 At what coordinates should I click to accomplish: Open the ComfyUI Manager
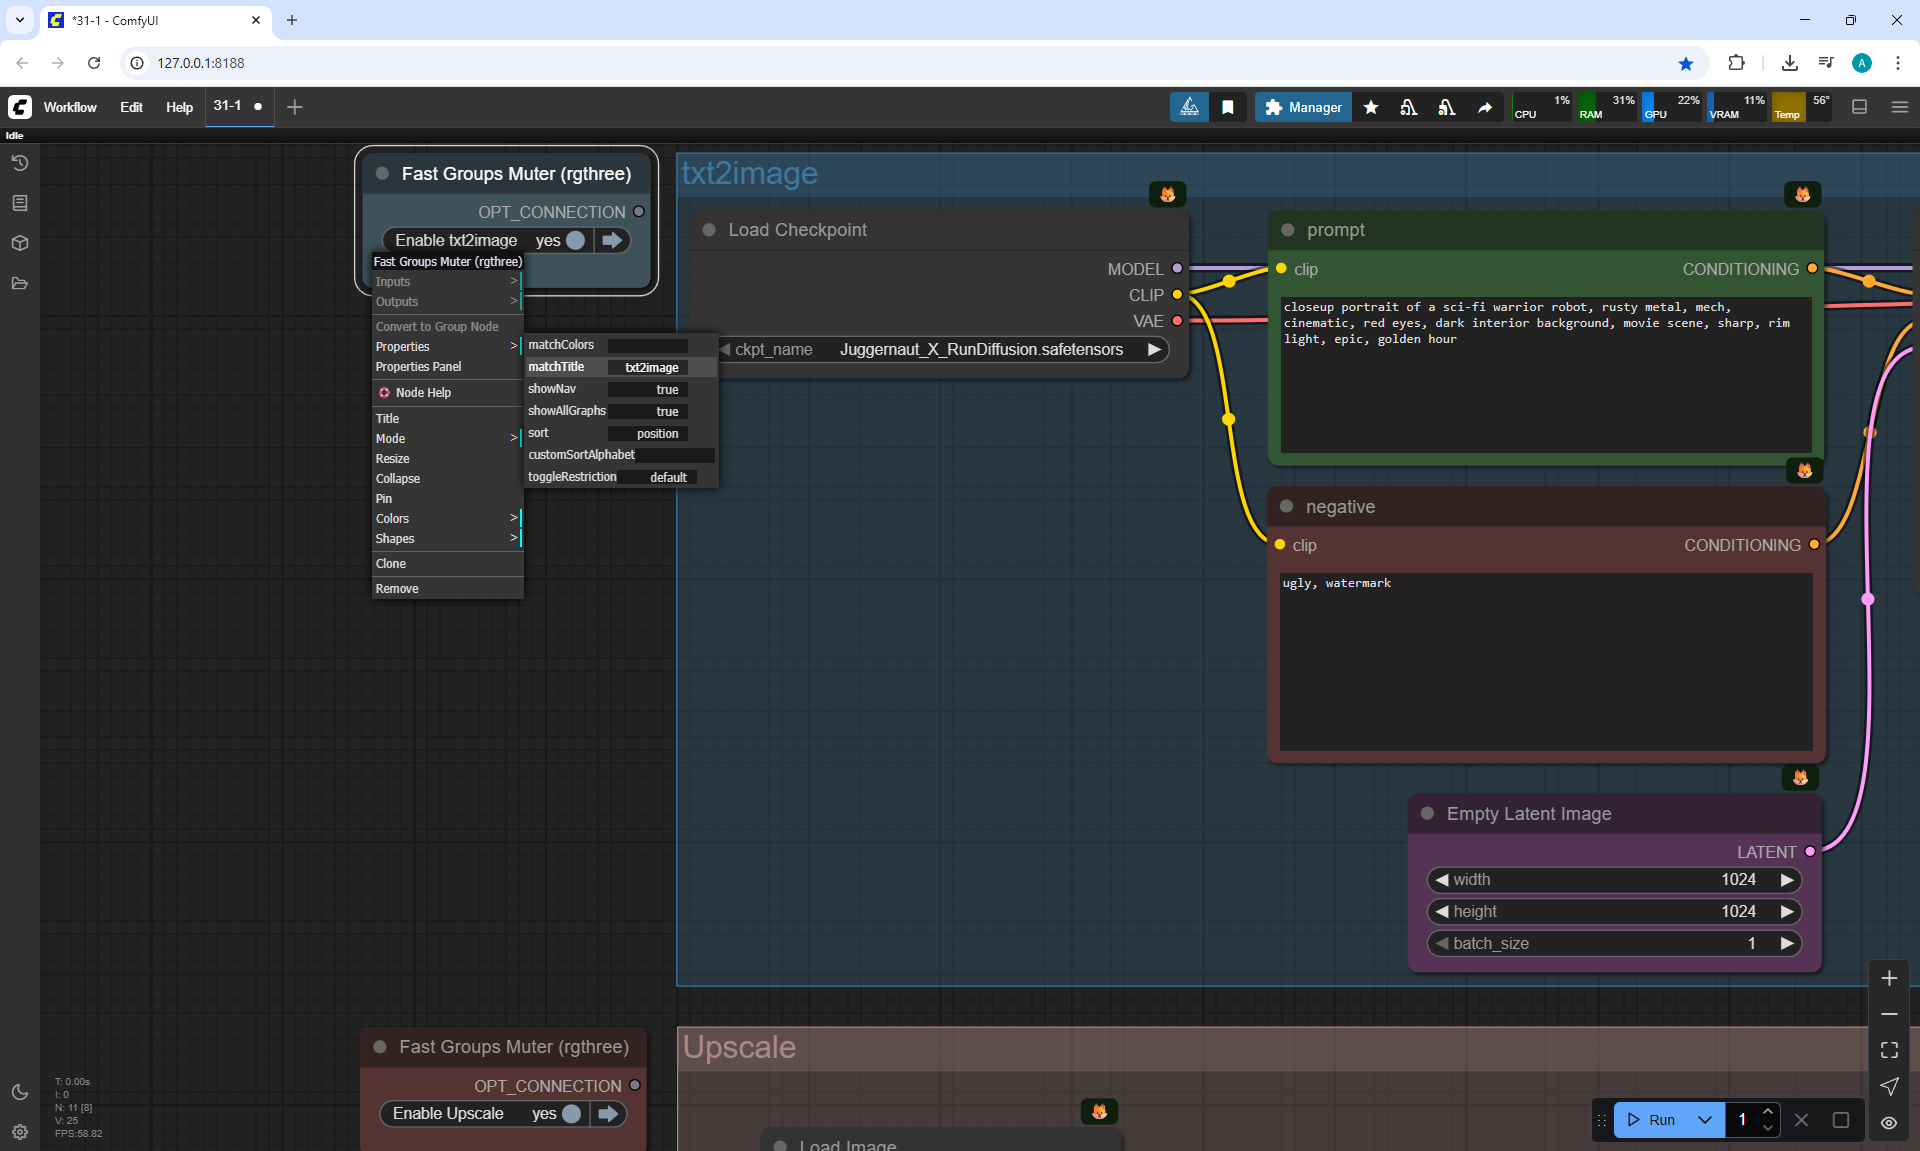coord(1303,107)
